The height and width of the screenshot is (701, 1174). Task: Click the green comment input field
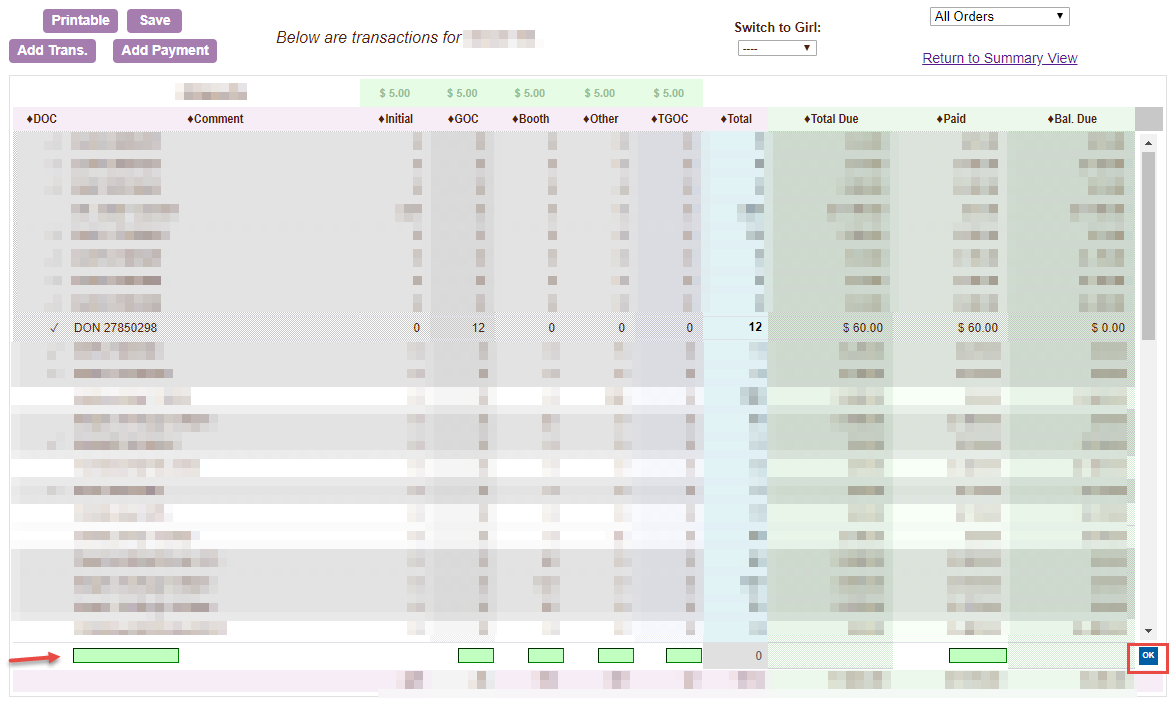coord(125,655)
